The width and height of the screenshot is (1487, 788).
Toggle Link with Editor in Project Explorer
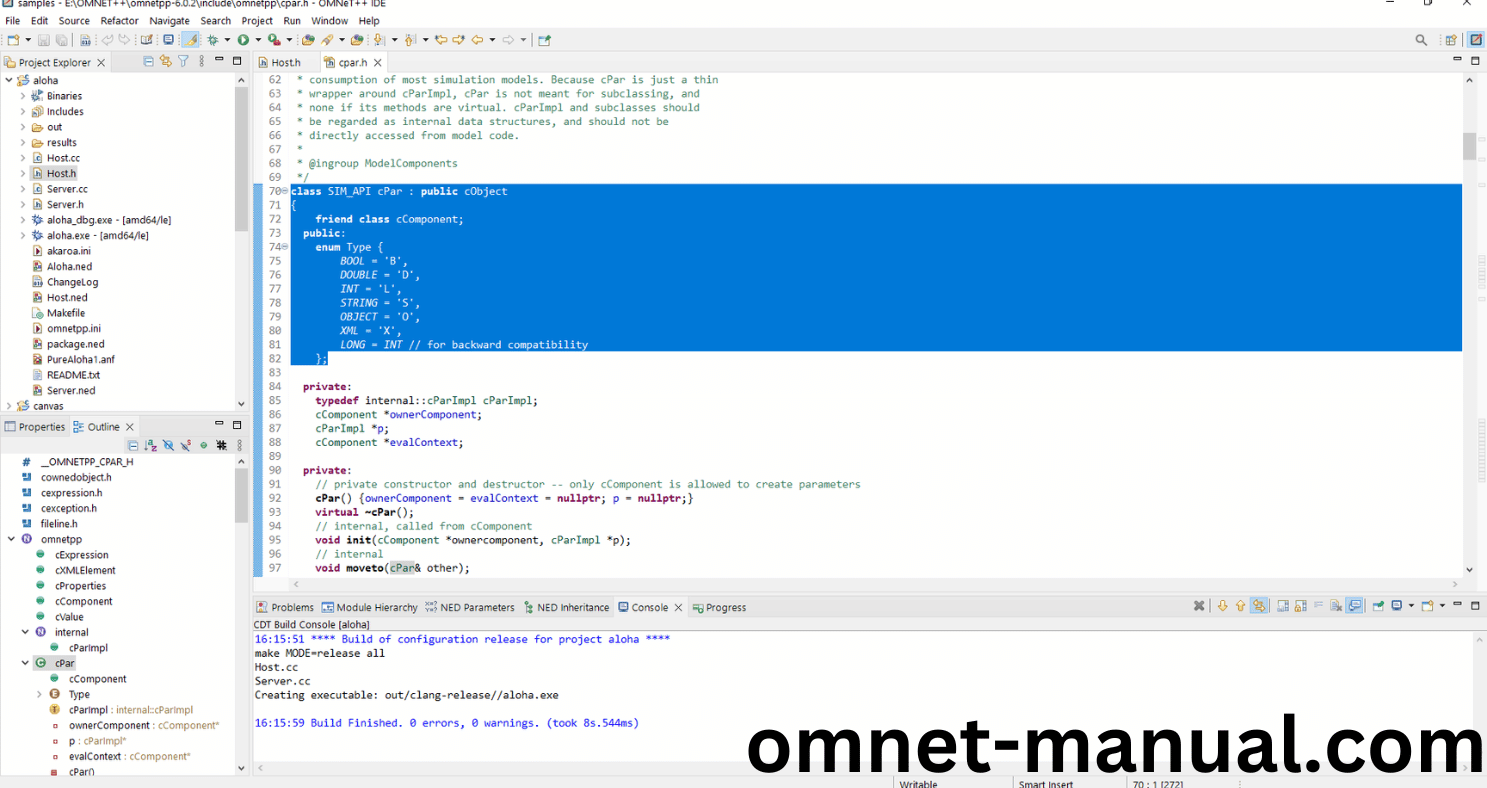165,62
